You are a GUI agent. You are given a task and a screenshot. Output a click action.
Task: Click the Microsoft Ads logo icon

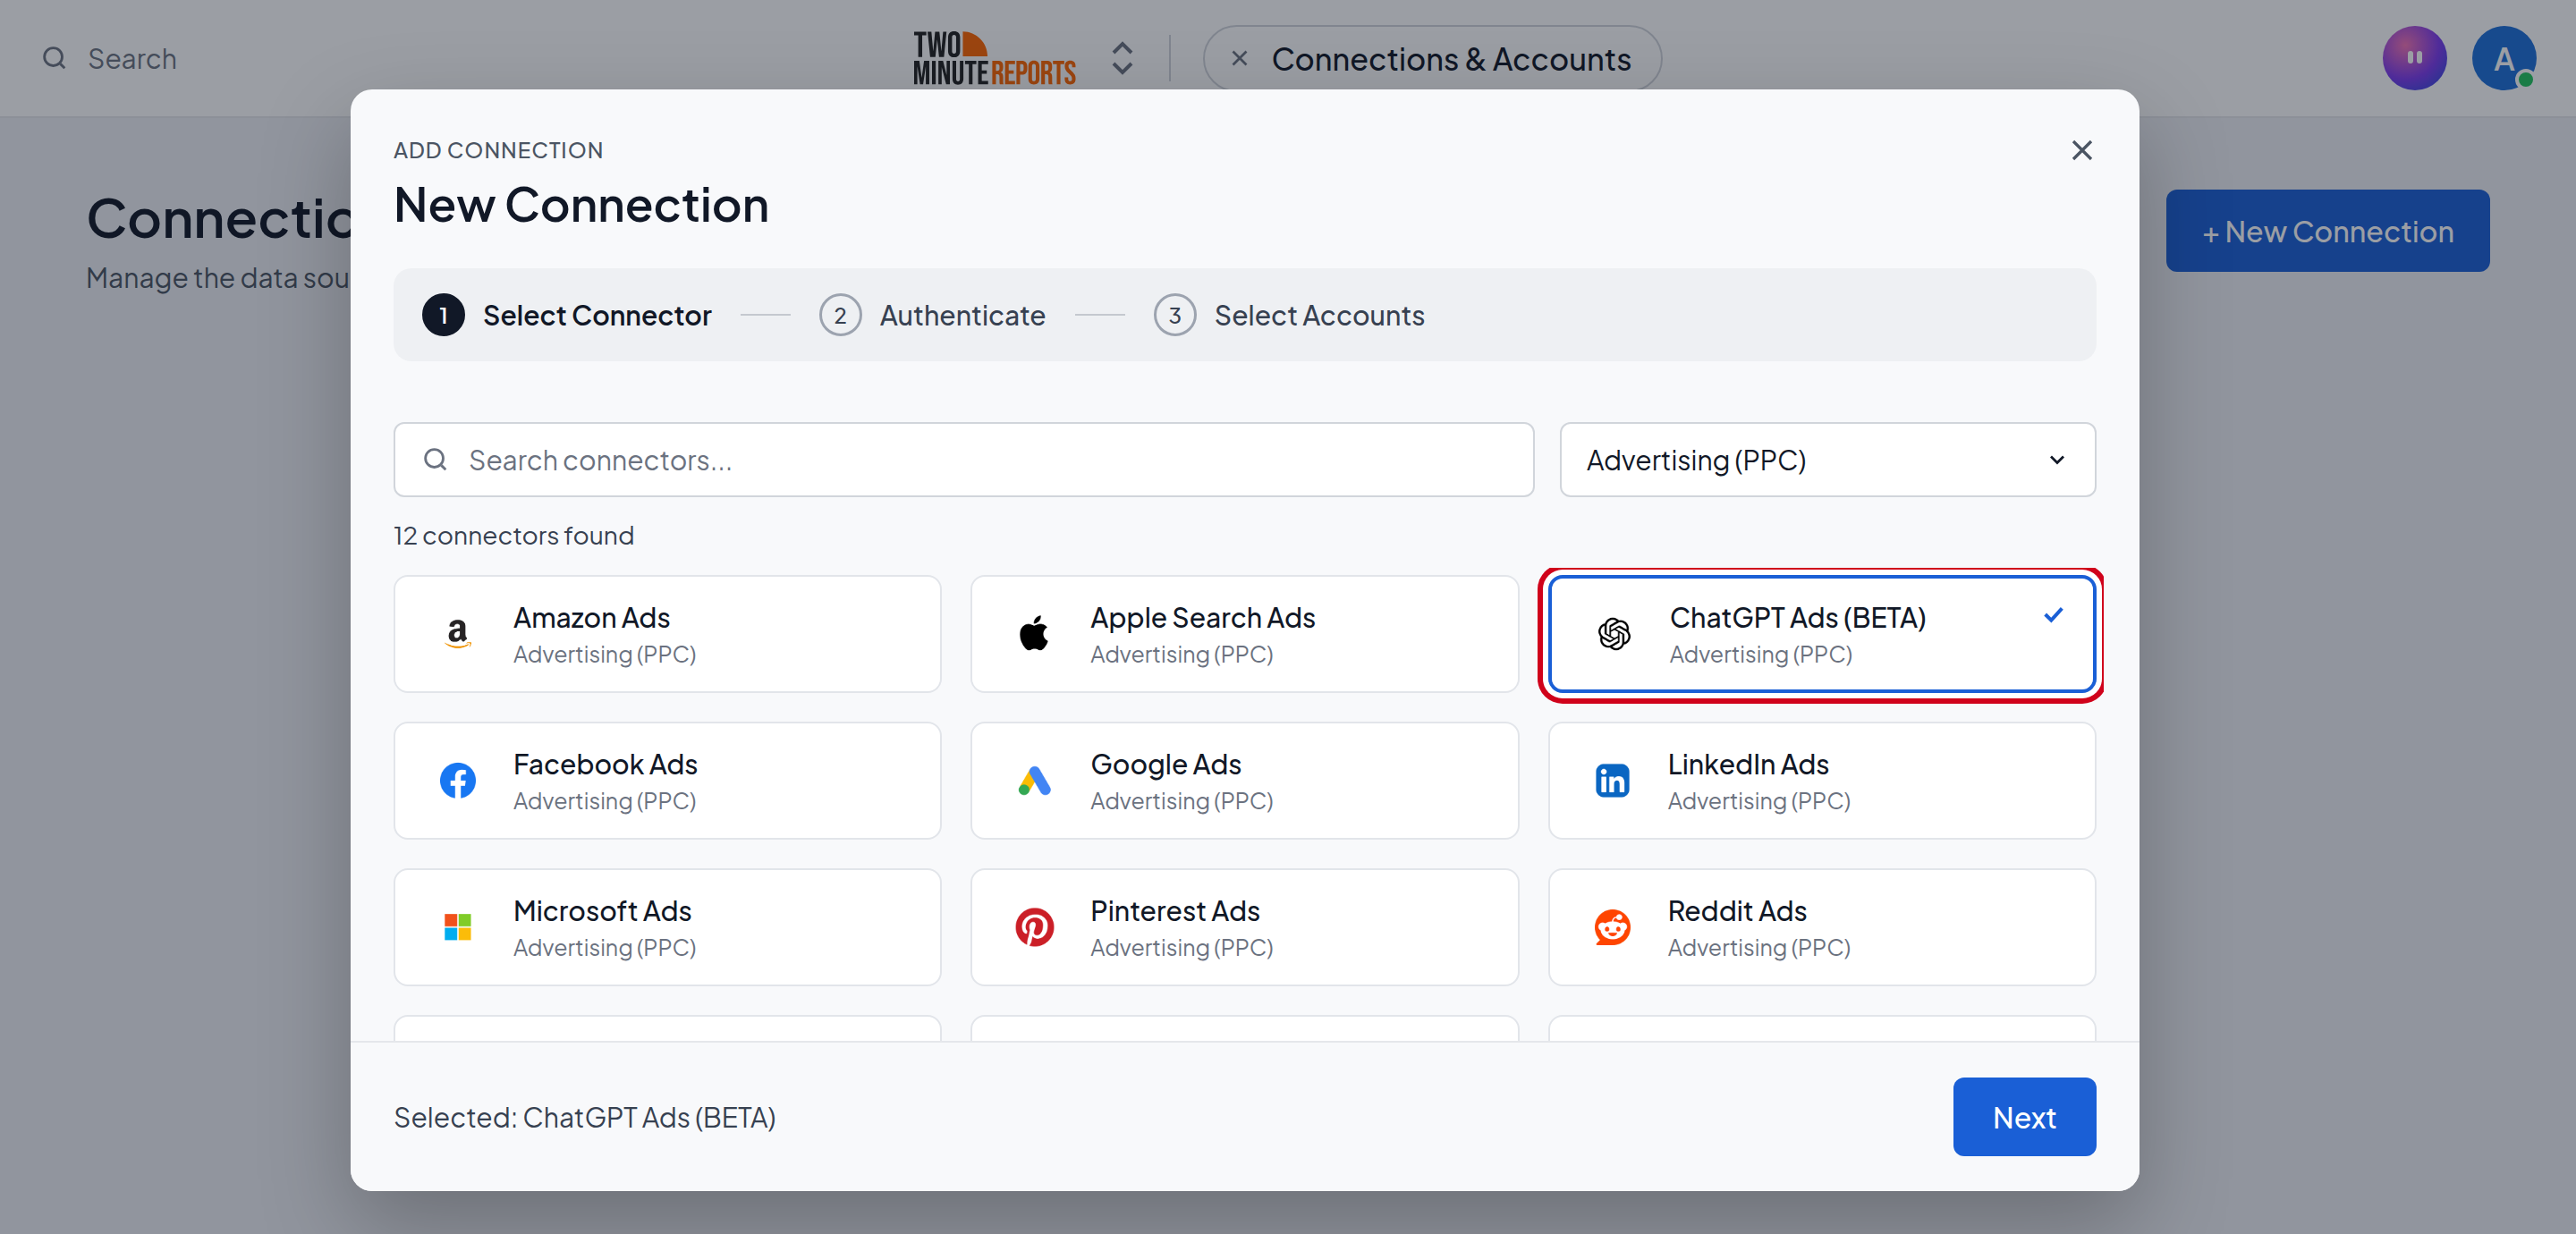457,927
